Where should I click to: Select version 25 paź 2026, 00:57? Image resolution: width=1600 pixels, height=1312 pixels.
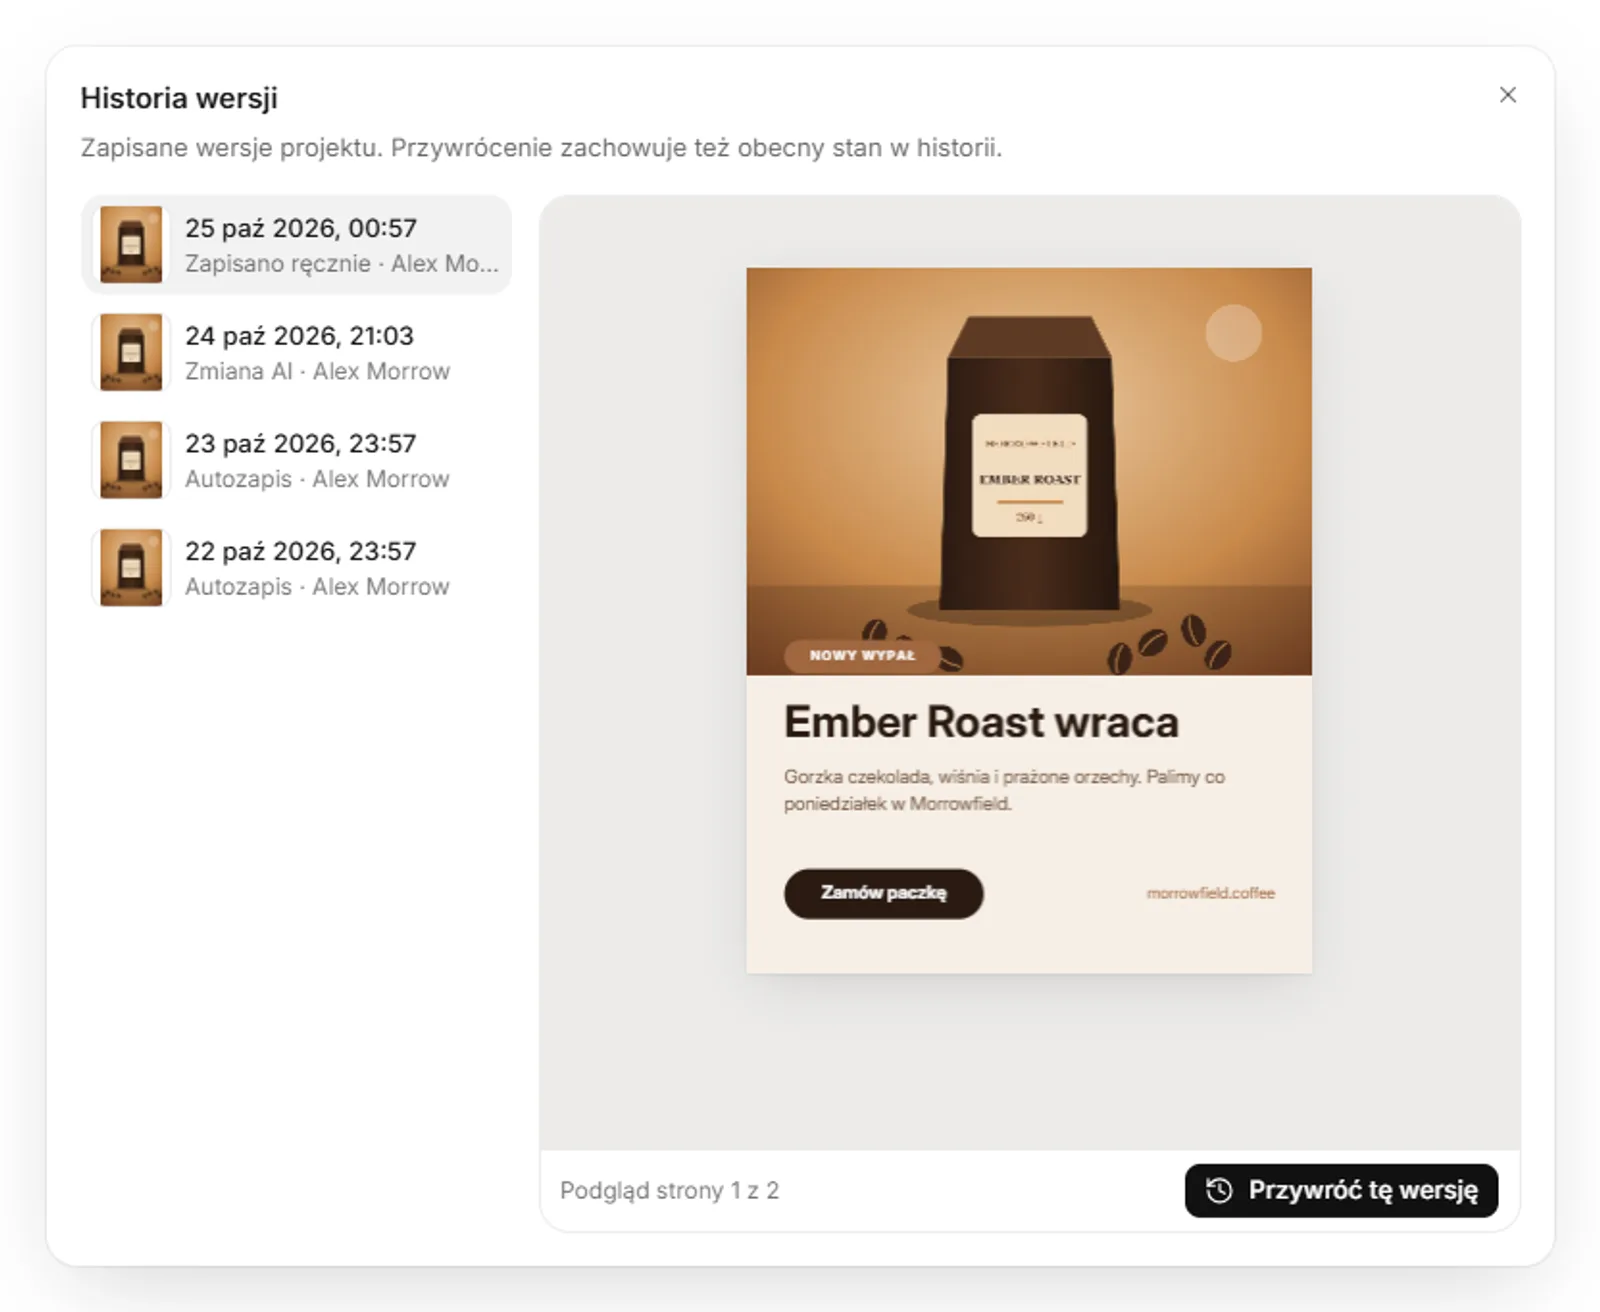296,245
